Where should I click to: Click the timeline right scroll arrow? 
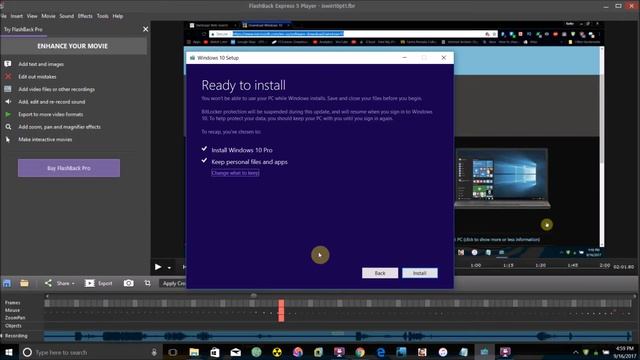pos(634,296)
